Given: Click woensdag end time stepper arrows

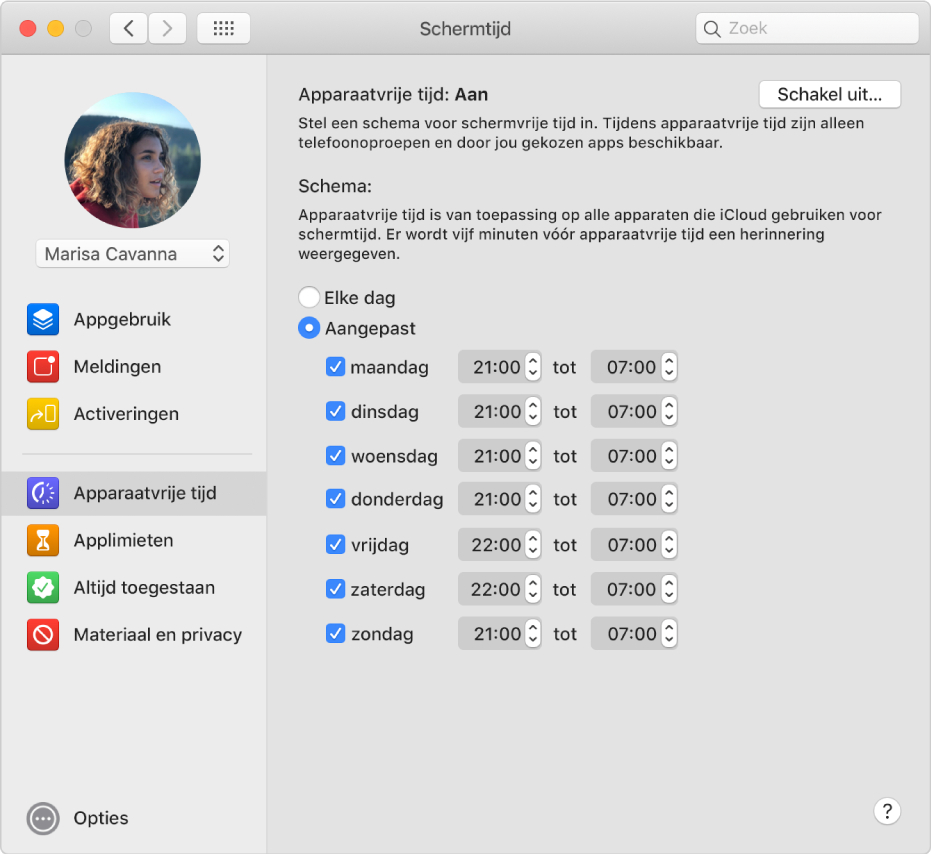Looking at the screenshot, I should click(669, 456).
